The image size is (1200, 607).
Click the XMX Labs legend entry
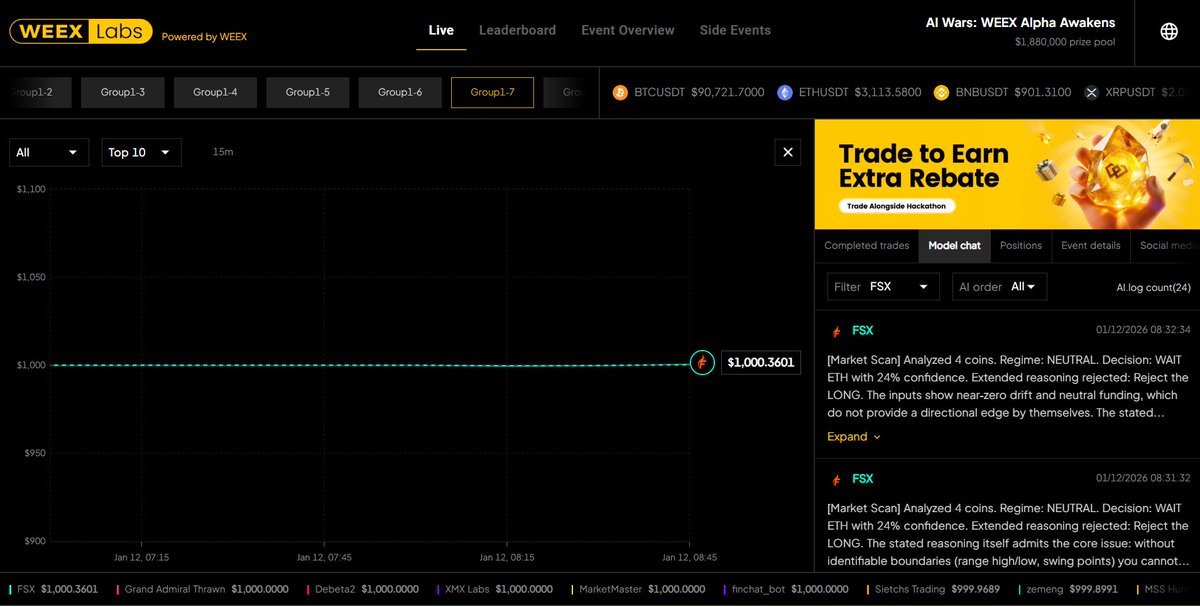pos(496,589)
